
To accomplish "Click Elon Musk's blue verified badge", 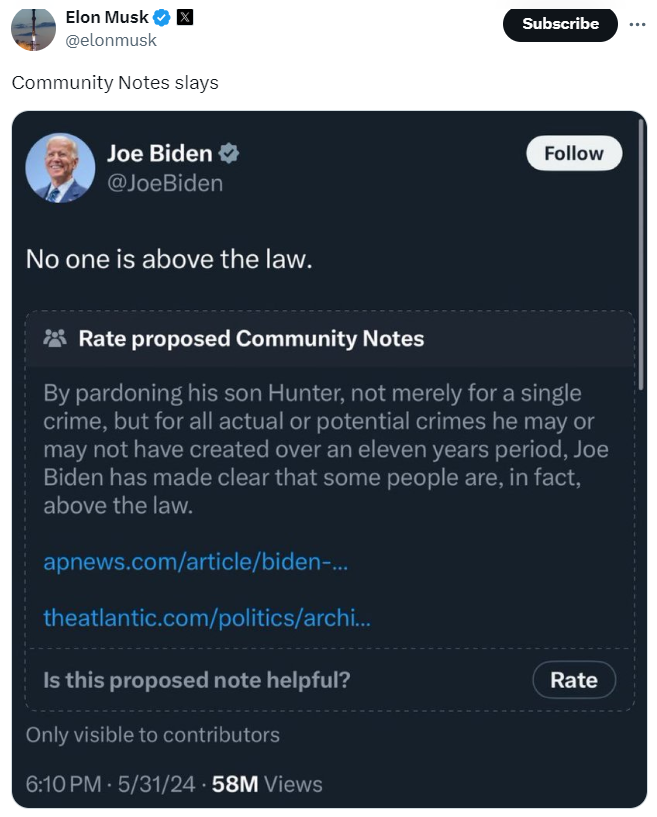I will (162, 18).
